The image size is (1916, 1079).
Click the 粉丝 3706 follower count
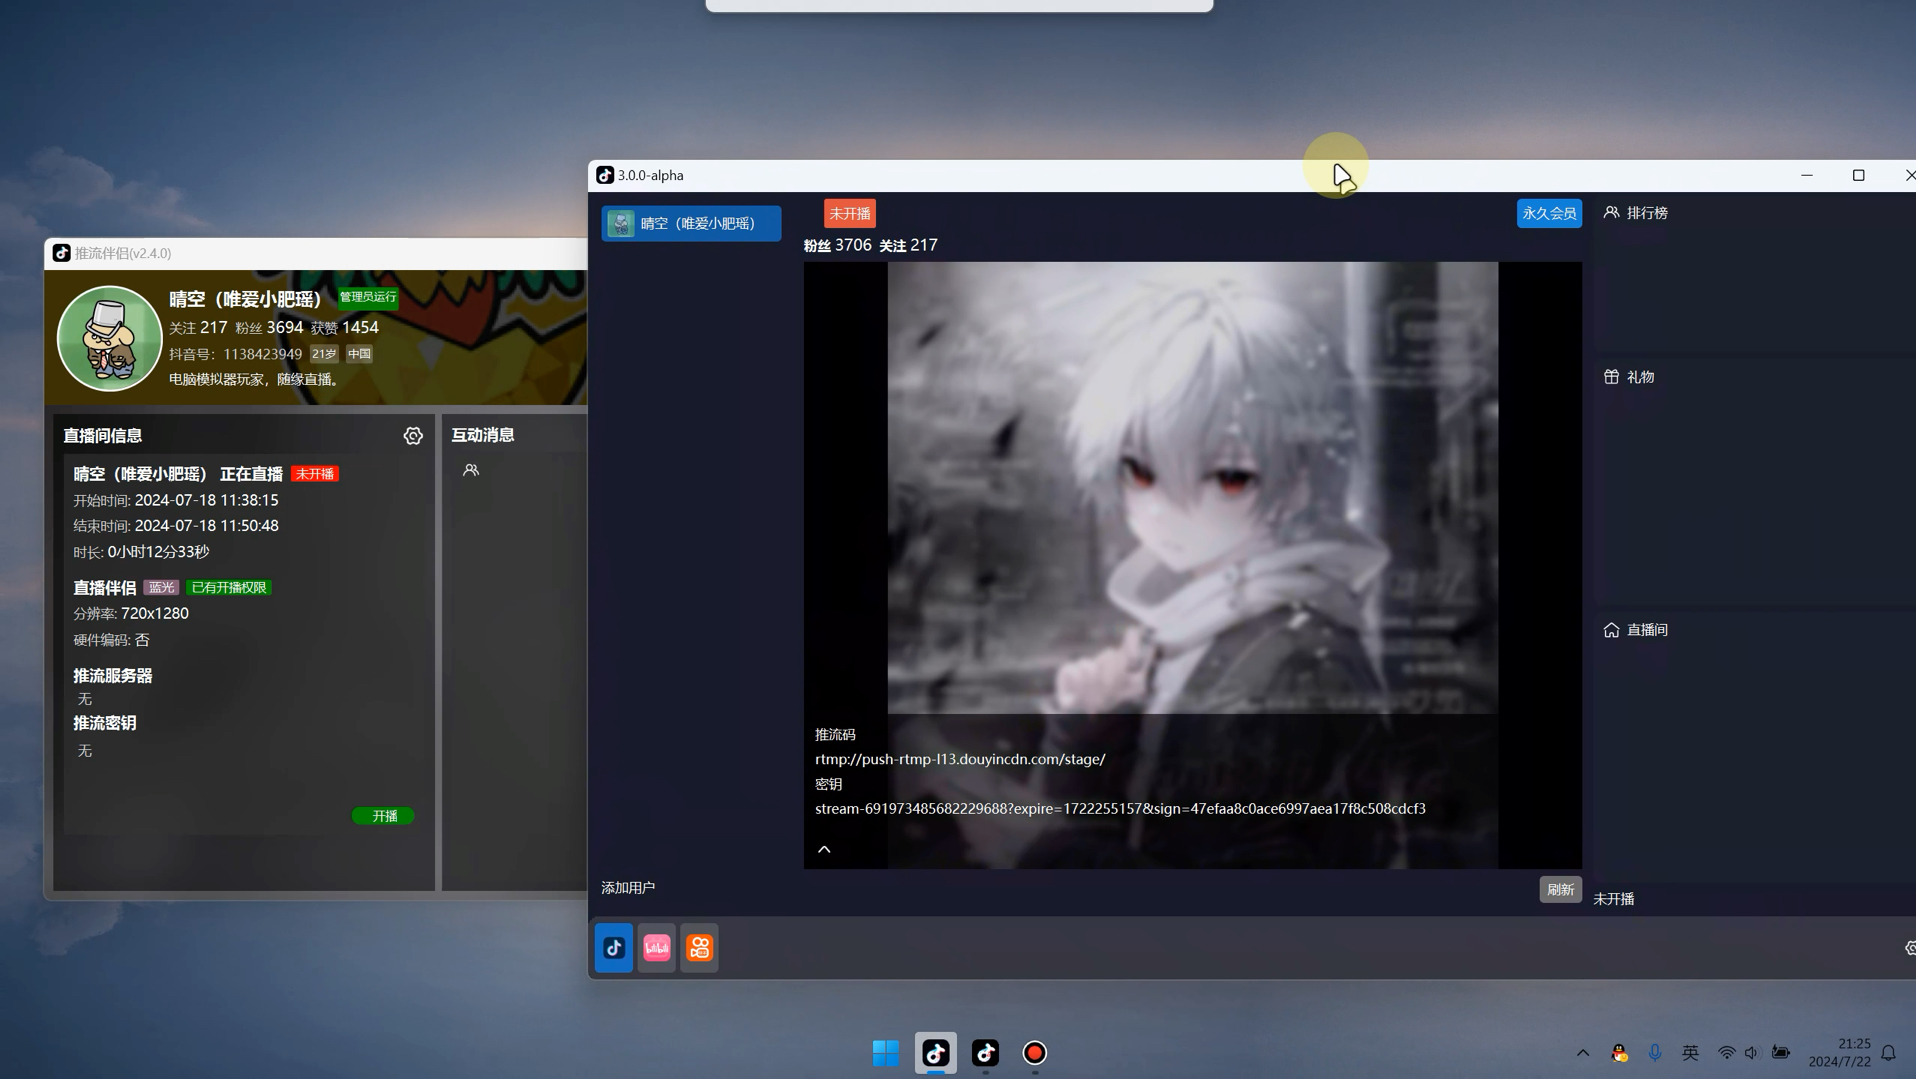pyautogui.click(x=838, y=245)
